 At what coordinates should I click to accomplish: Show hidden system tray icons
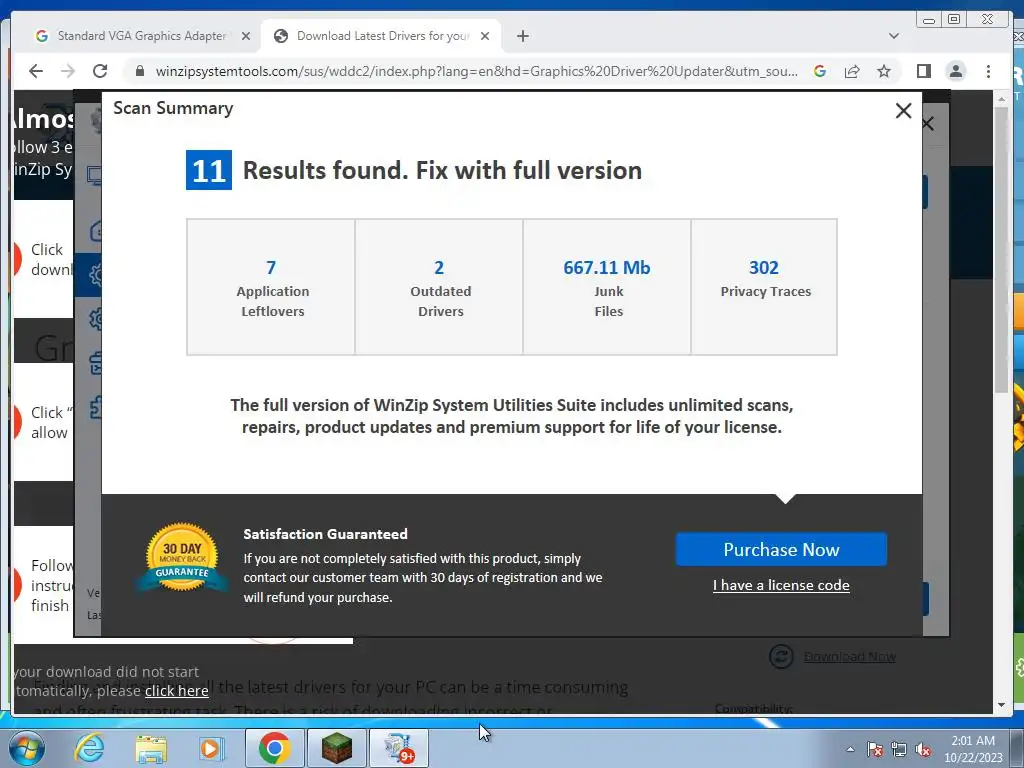tap(850, 750)
